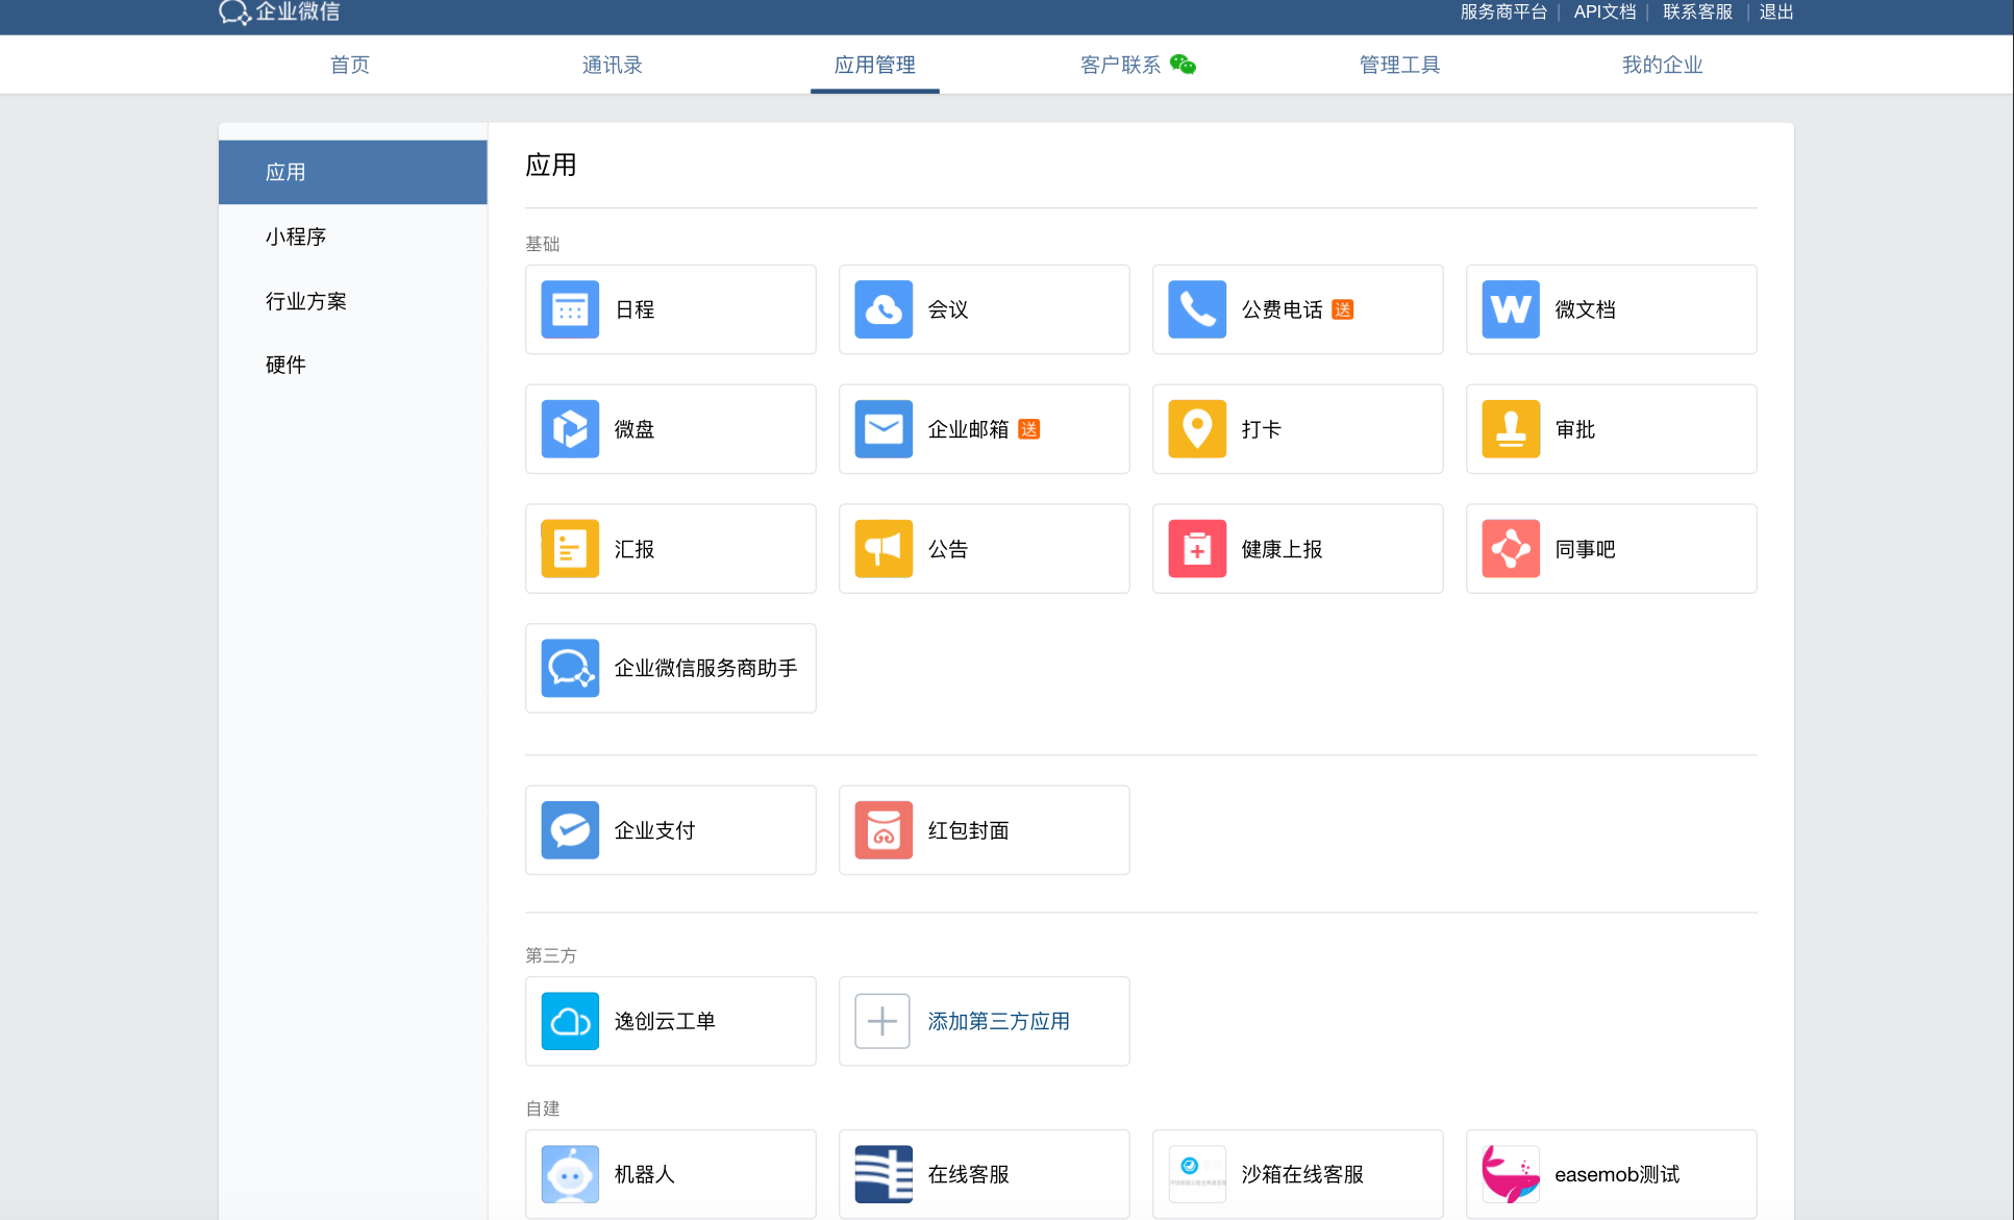The width and height of the screenshot is (2014, 1220).
Task: Click the 送 badge next to 企业邮箱
Action: (x=1029, y=429)
